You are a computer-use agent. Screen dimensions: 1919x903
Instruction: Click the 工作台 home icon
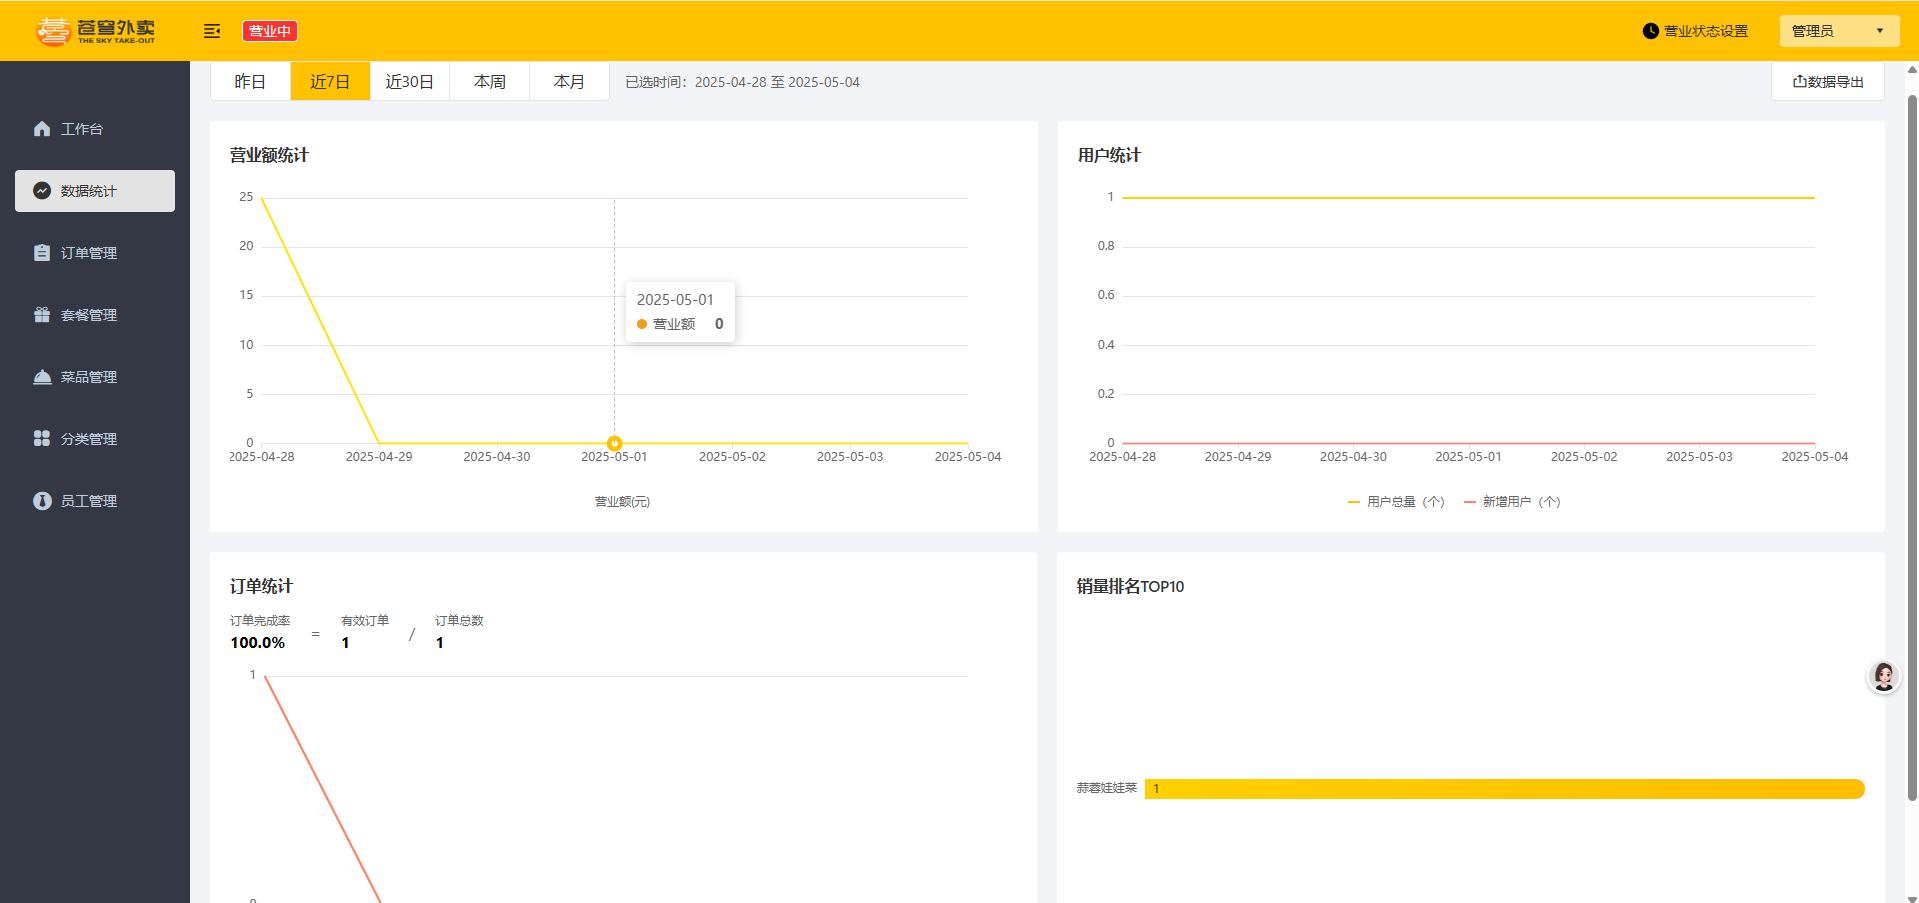coord(42,129)
